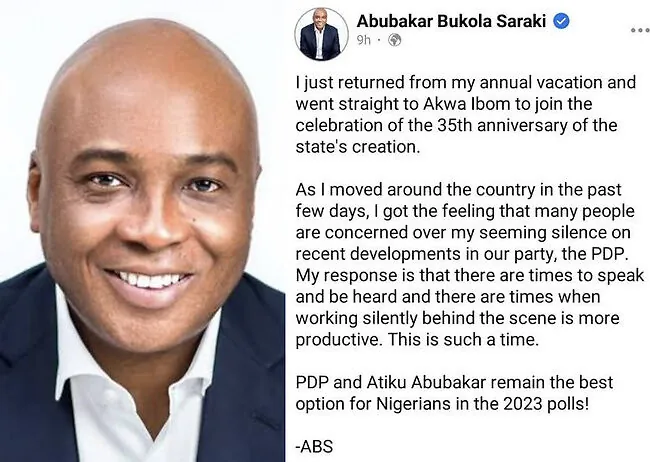650x462 pixels.
Task: Click the phrase working silently behind the scene
Action: pyautogui.click(x=423, y=318)
